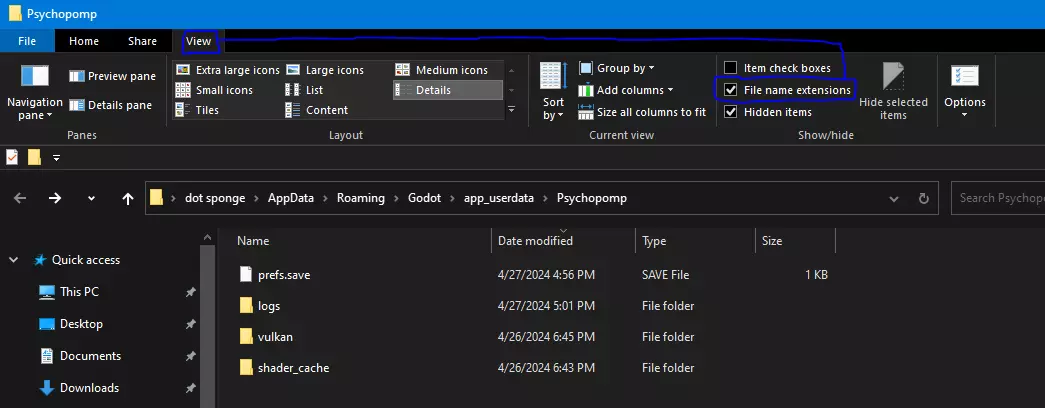Refresh the folder view
Viewport: 1045px width, 408px height.
(x=924, y=199)
